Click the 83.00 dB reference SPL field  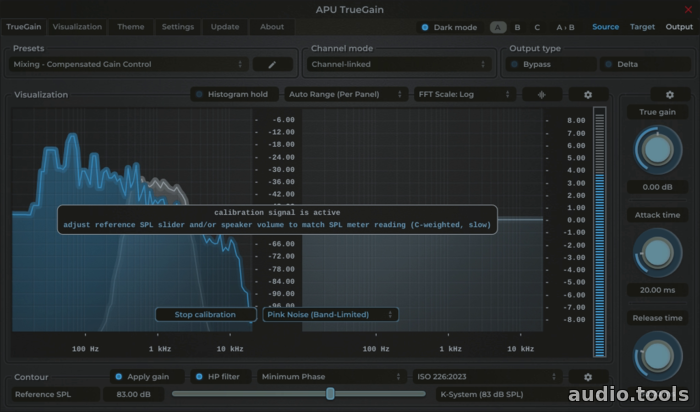(133, 395)
